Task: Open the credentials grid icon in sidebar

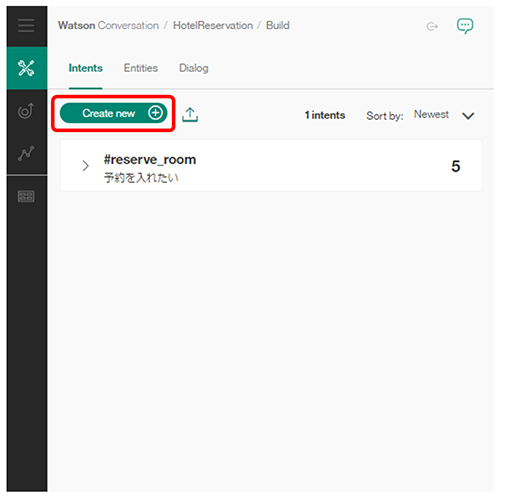Action: coord(26,196)
